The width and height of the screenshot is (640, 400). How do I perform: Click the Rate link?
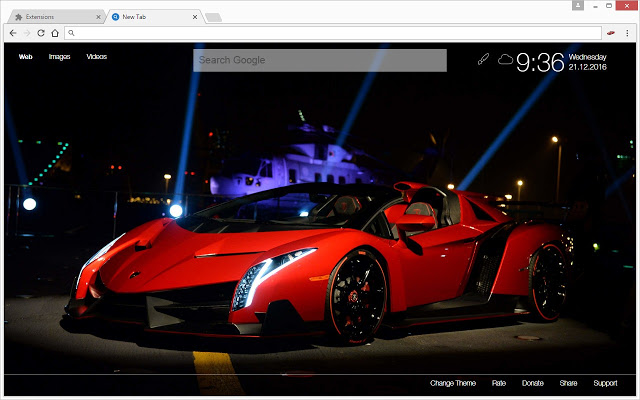coord(499,383)
